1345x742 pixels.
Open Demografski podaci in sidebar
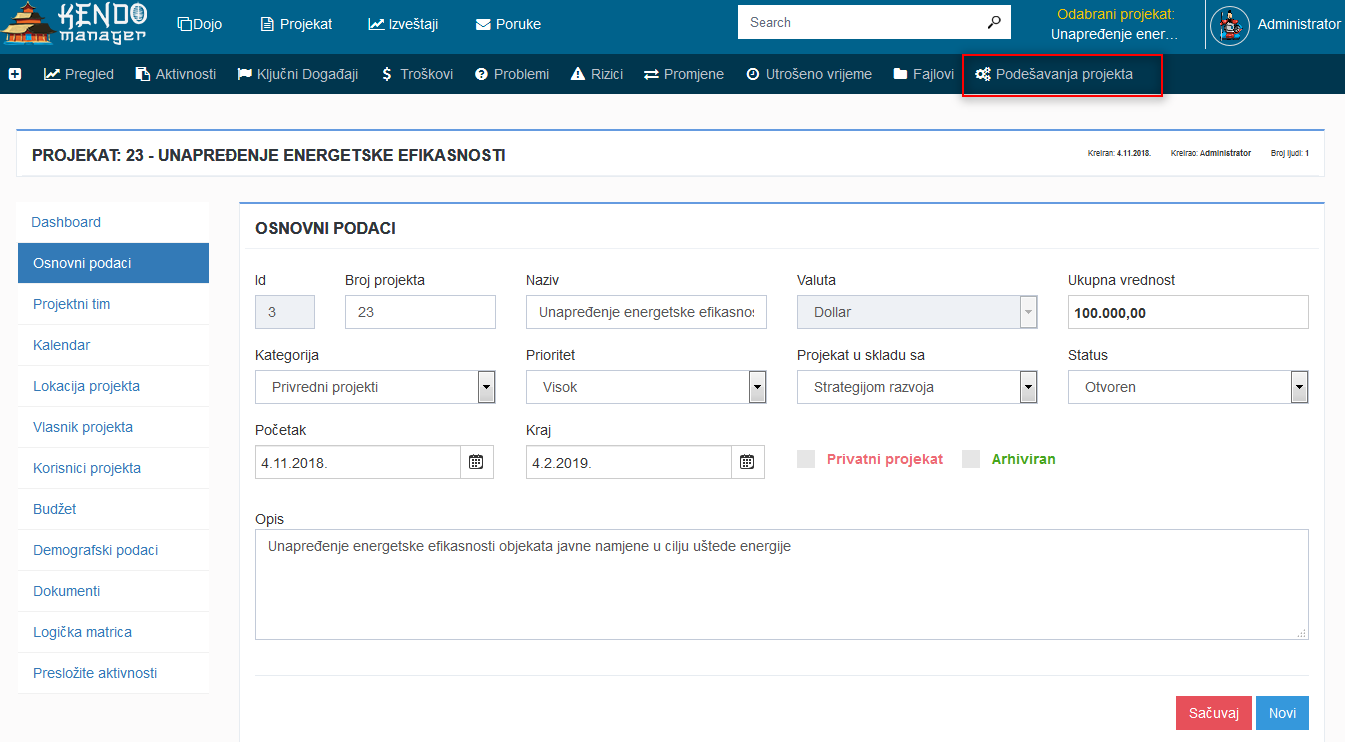[113, 550]
